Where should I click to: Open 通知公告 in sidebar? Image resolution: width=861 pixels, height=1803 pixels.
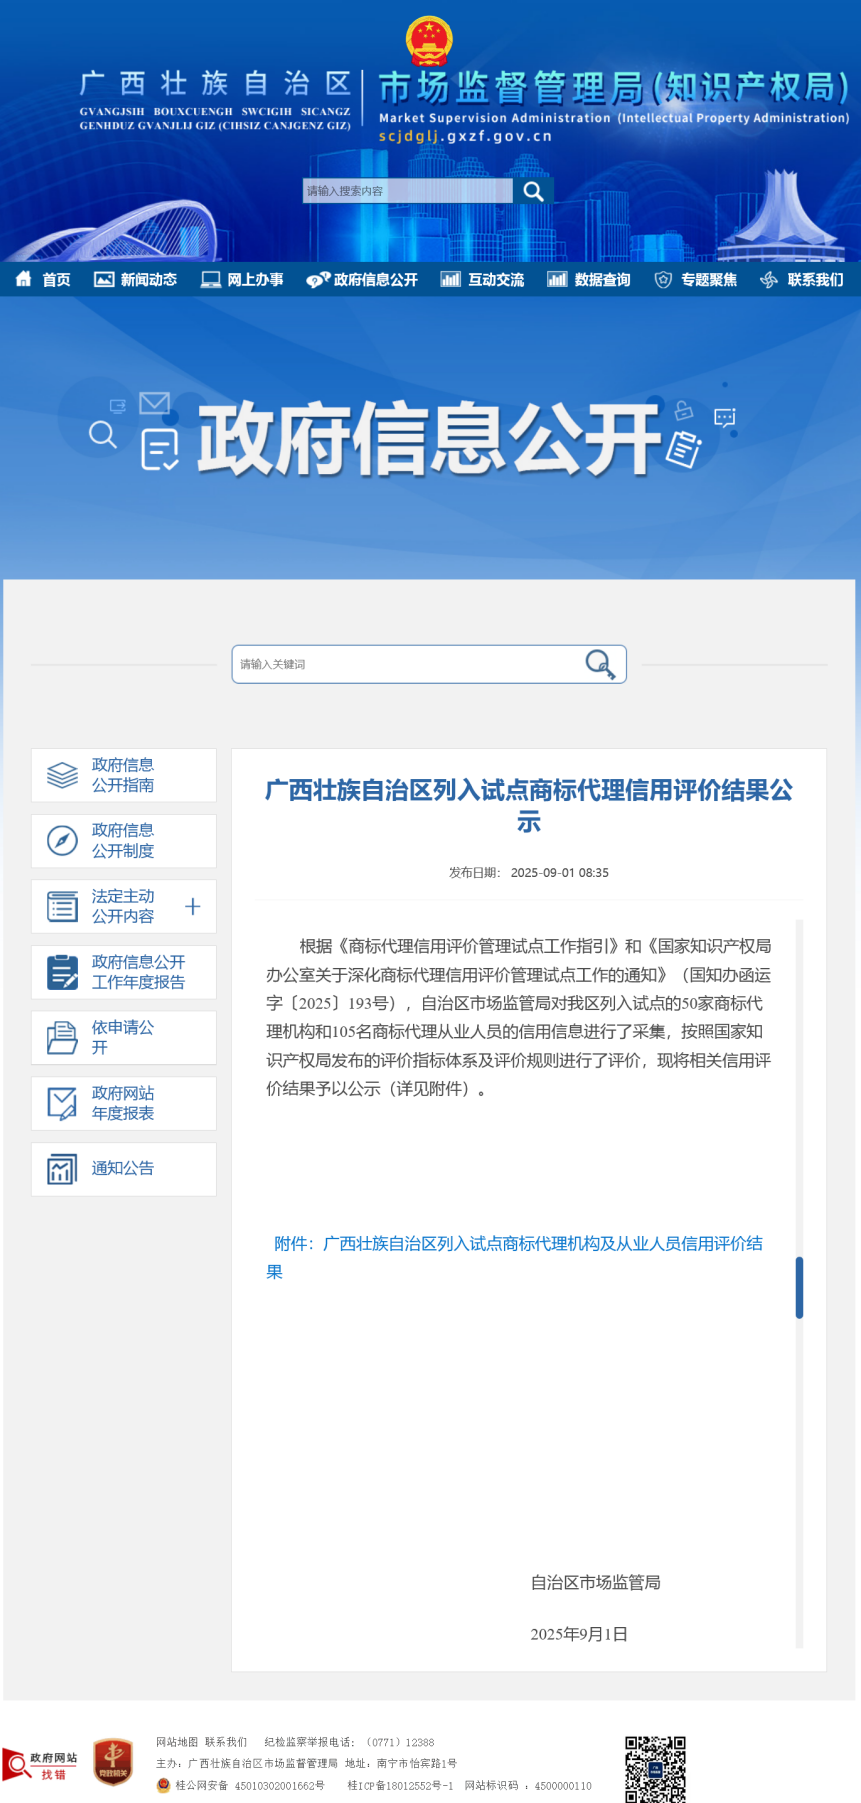(x=123, y=1168)
